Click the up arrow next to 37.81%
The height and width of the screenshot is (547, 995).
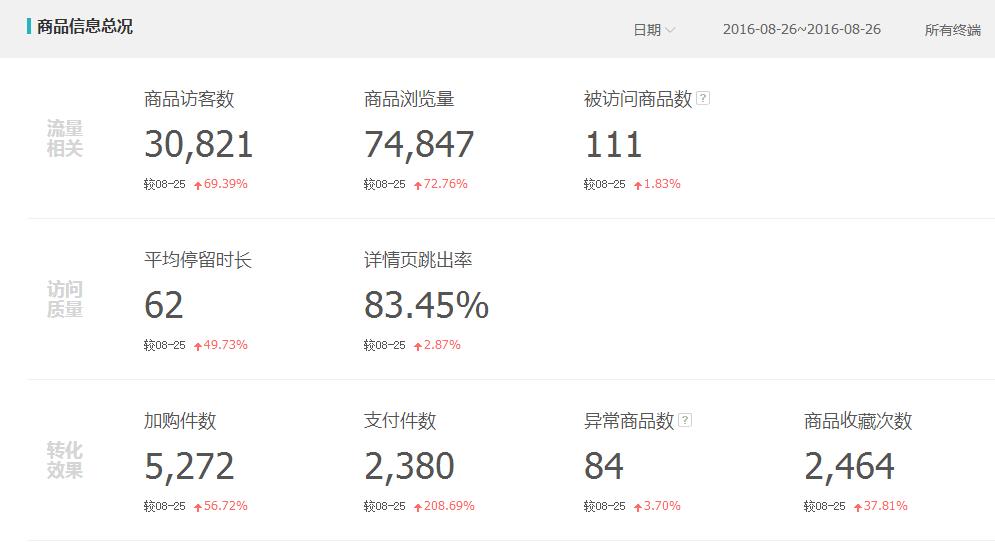pos(858,507)
